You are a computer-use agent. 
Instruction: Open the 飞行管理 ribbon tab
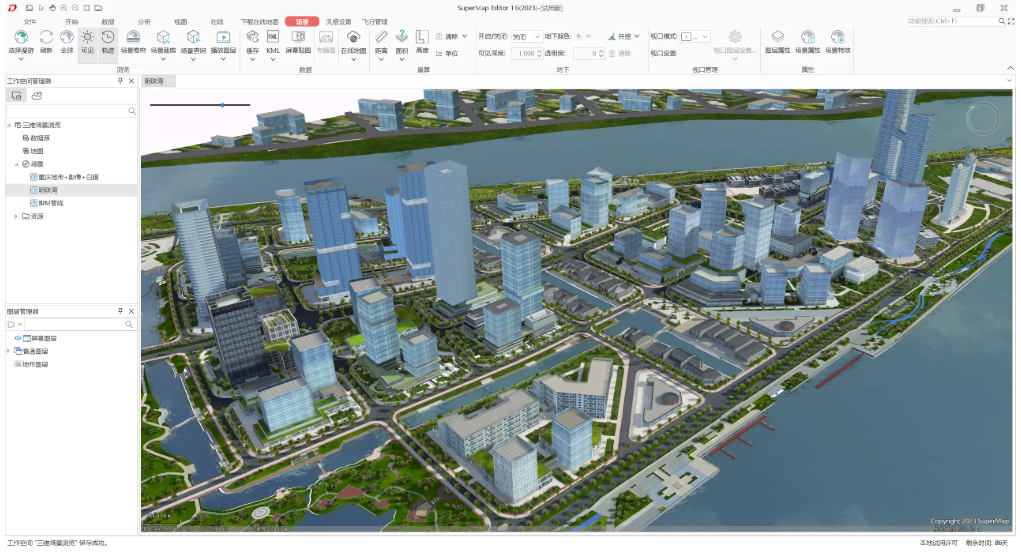coord(374,21)
